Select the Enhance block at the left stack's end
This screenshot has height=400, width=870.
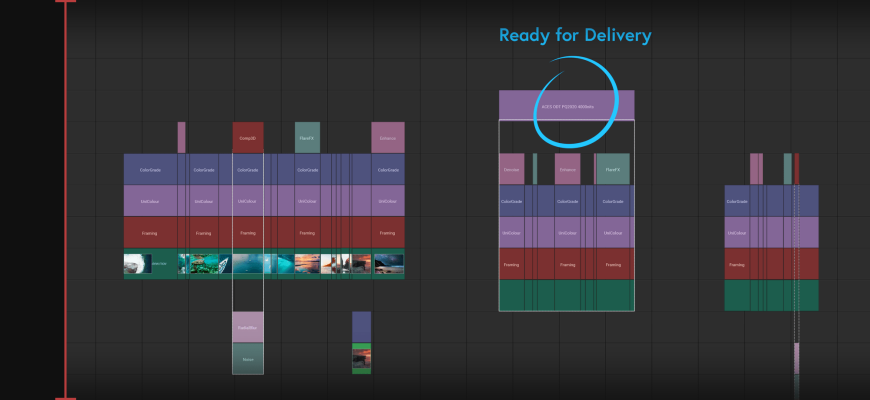[388, 138]
